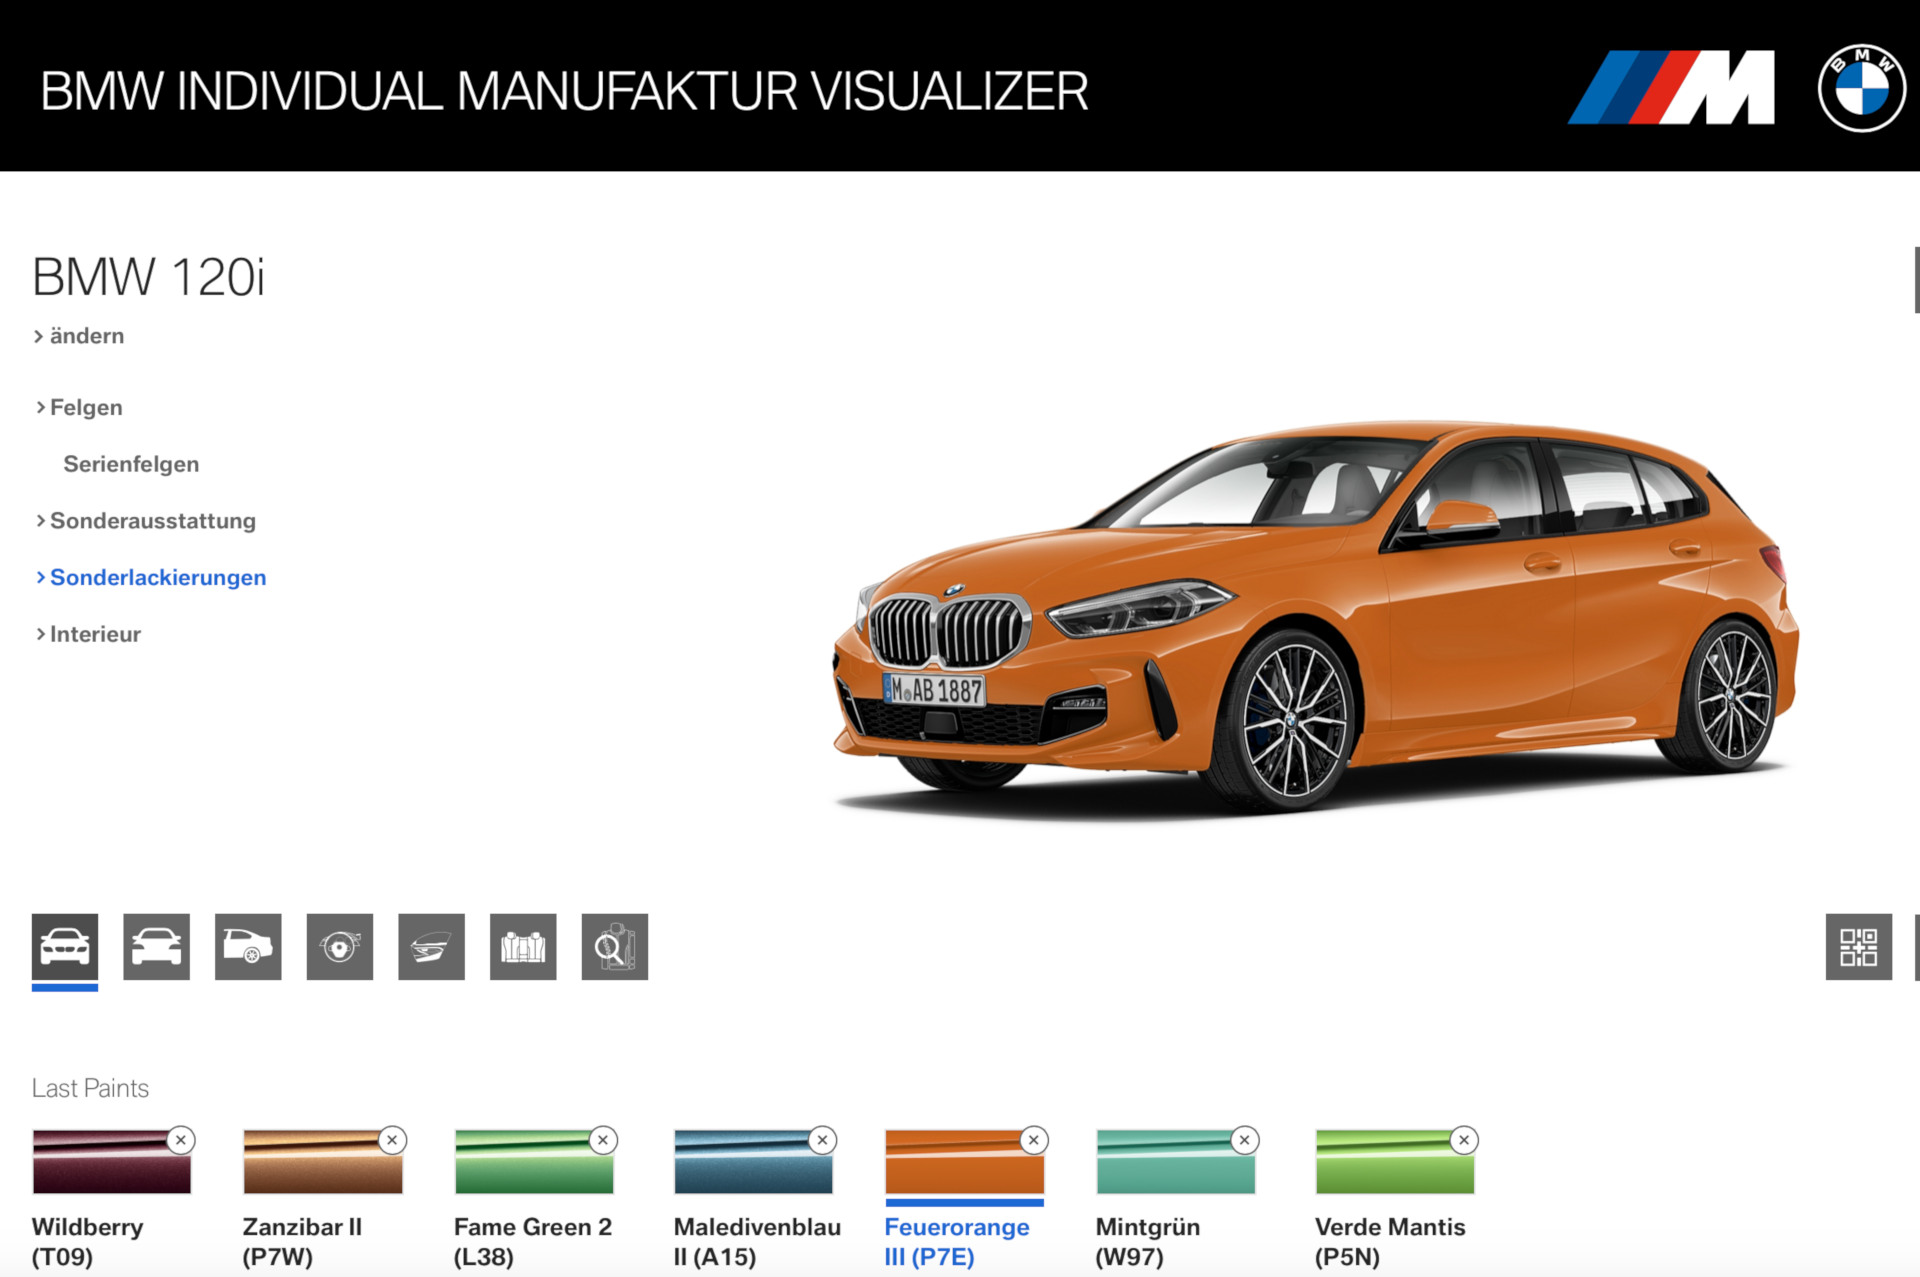Pick the Fame Green 2 paint swatch
This screenshot has width=1920, height=1277.
(x=534, y=1163)
